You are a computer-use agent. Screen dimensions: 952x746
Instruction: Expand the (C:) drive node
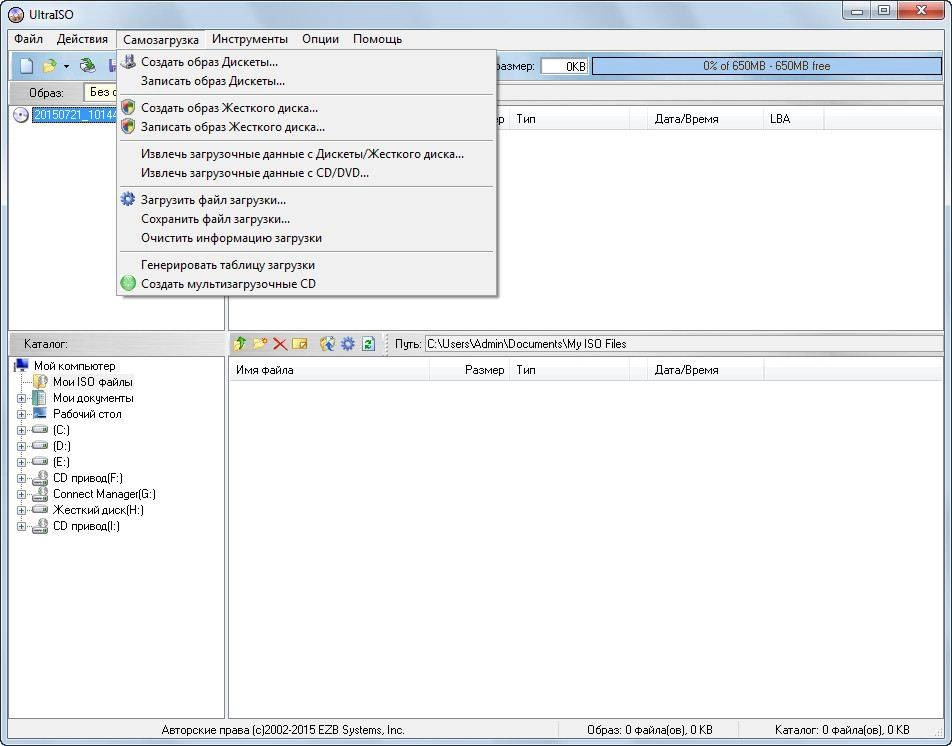tap(21, 430)
